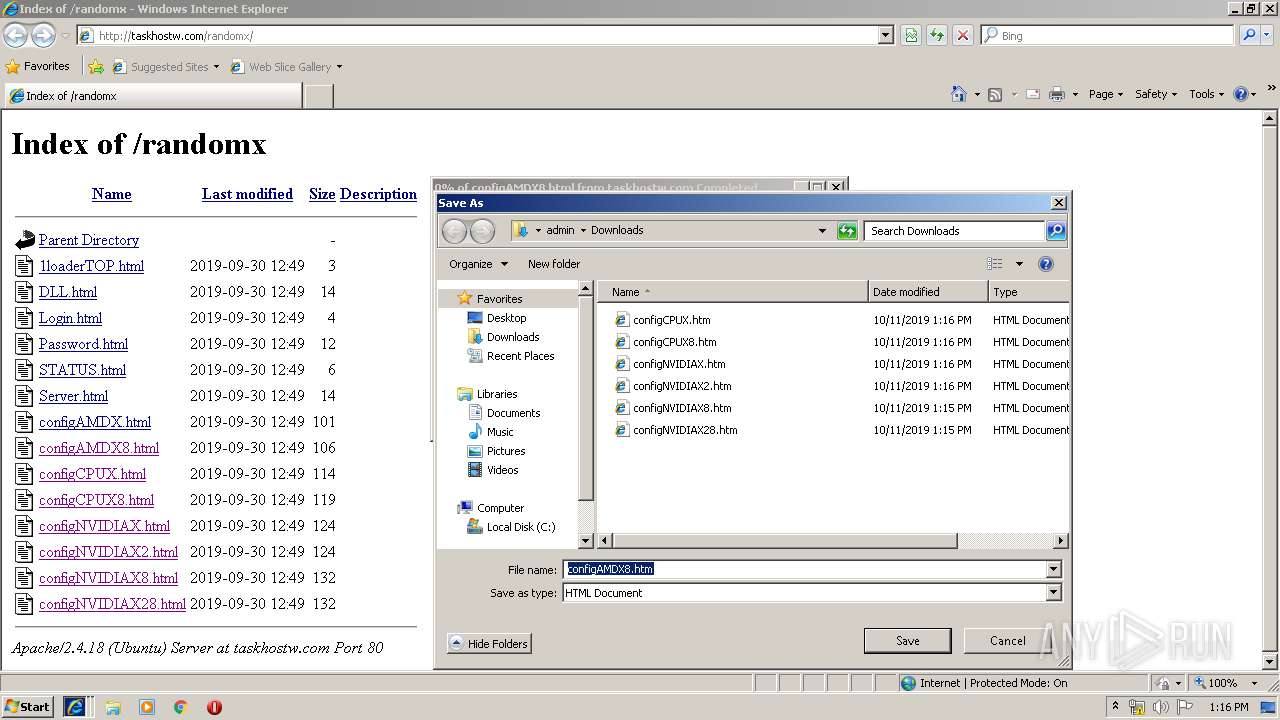
Task: Expand the view options arrow in Save As
Action: point(1019,264)
